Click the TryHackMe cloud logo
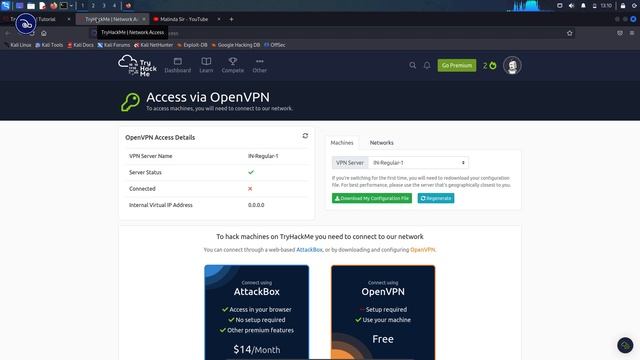Screen dimensions: 640x360 pos(137,66)
